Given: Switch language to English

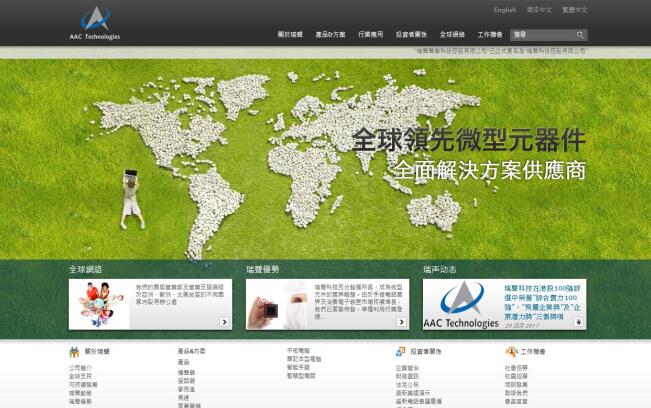Looking at the screenshot, I should 505,10.
